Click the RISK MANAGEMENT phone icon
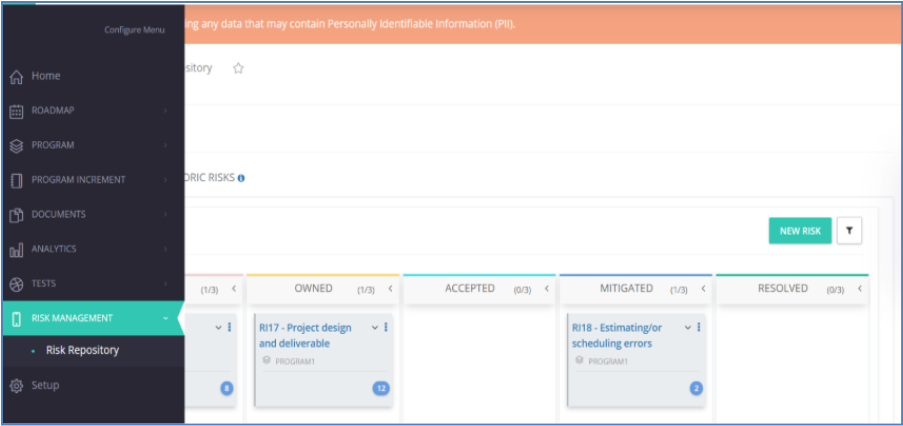 [x=17, y=318]
